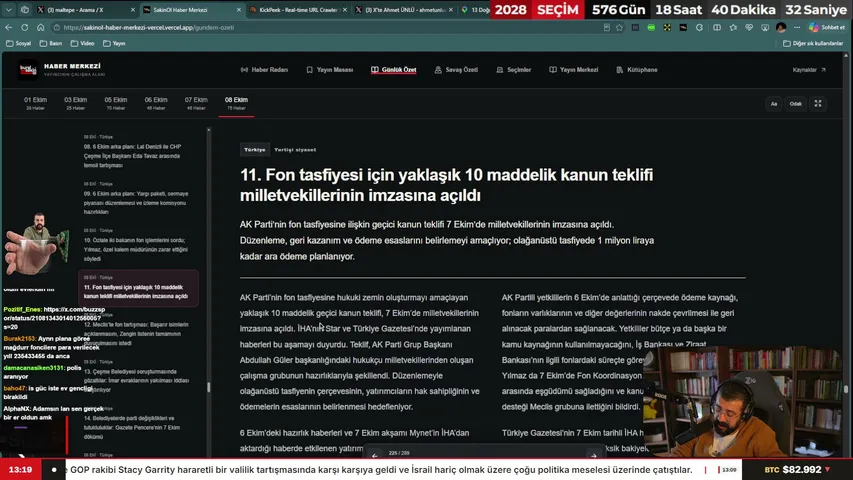This screenshot has width=853, height=480.
Task: Click the browser home icon
Action: point(41,27)
